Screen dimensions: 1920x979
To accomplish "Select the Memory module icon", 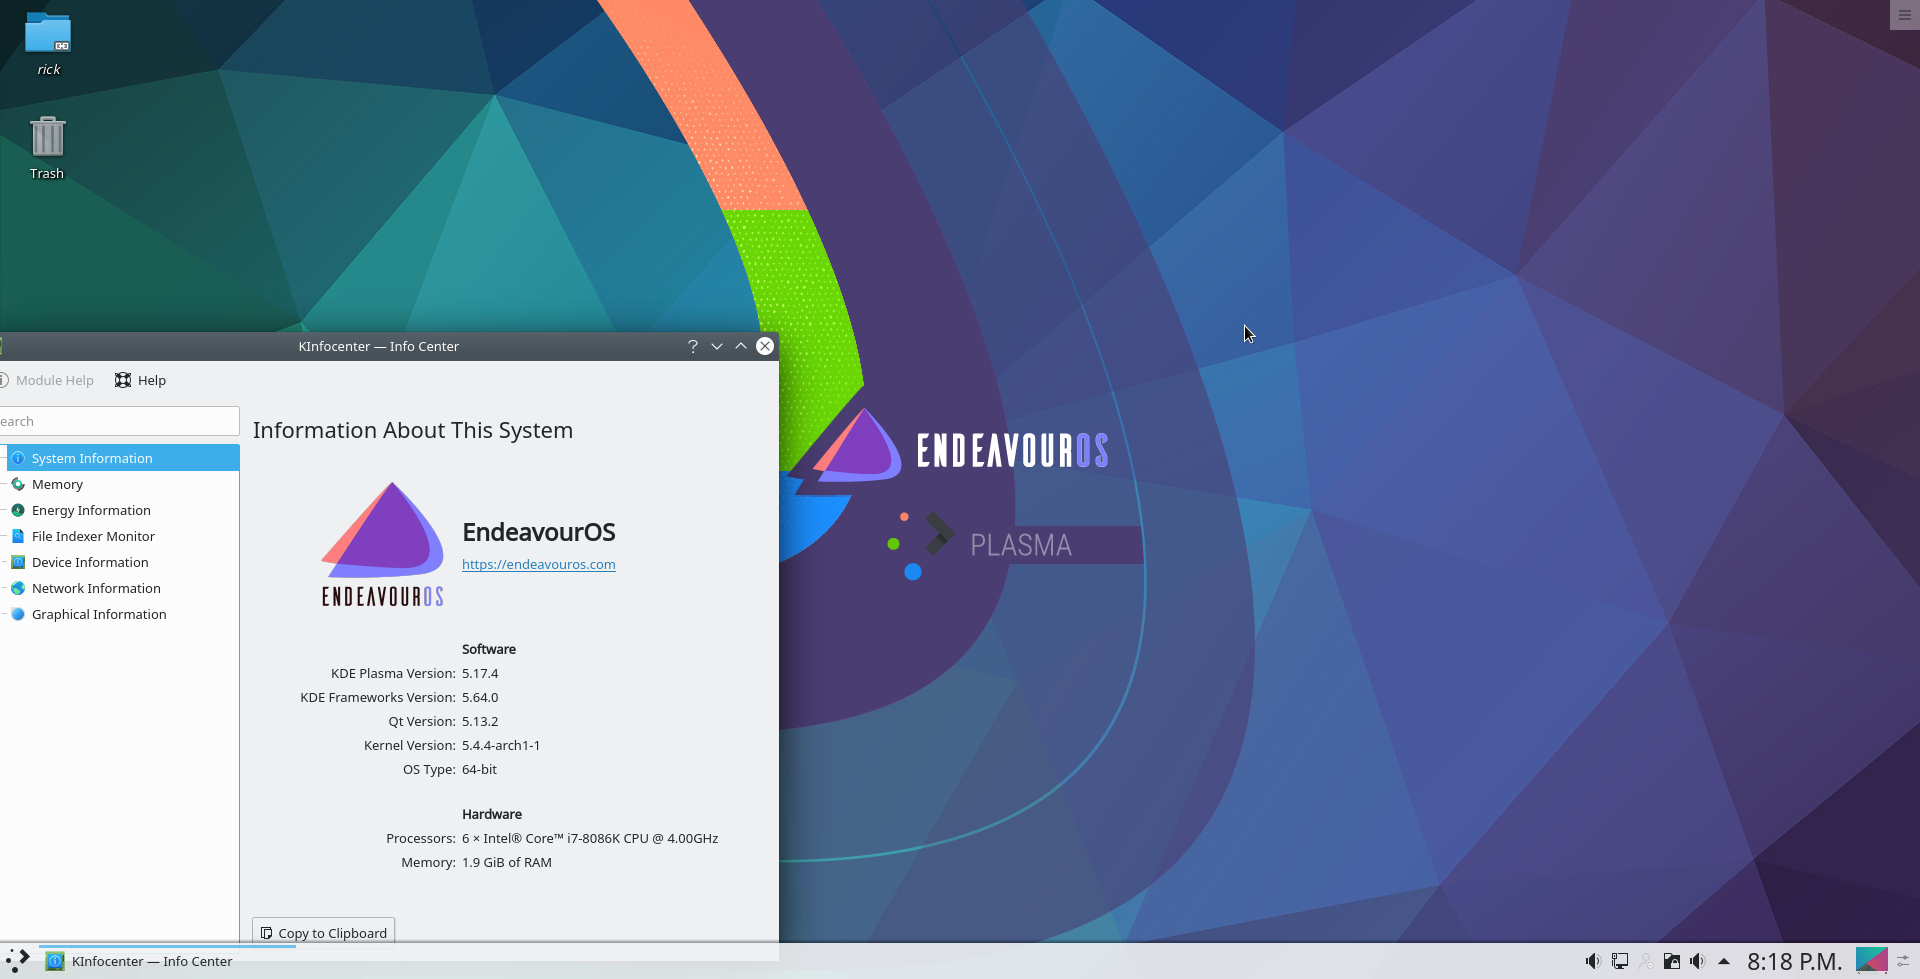I will coord(18,484).
